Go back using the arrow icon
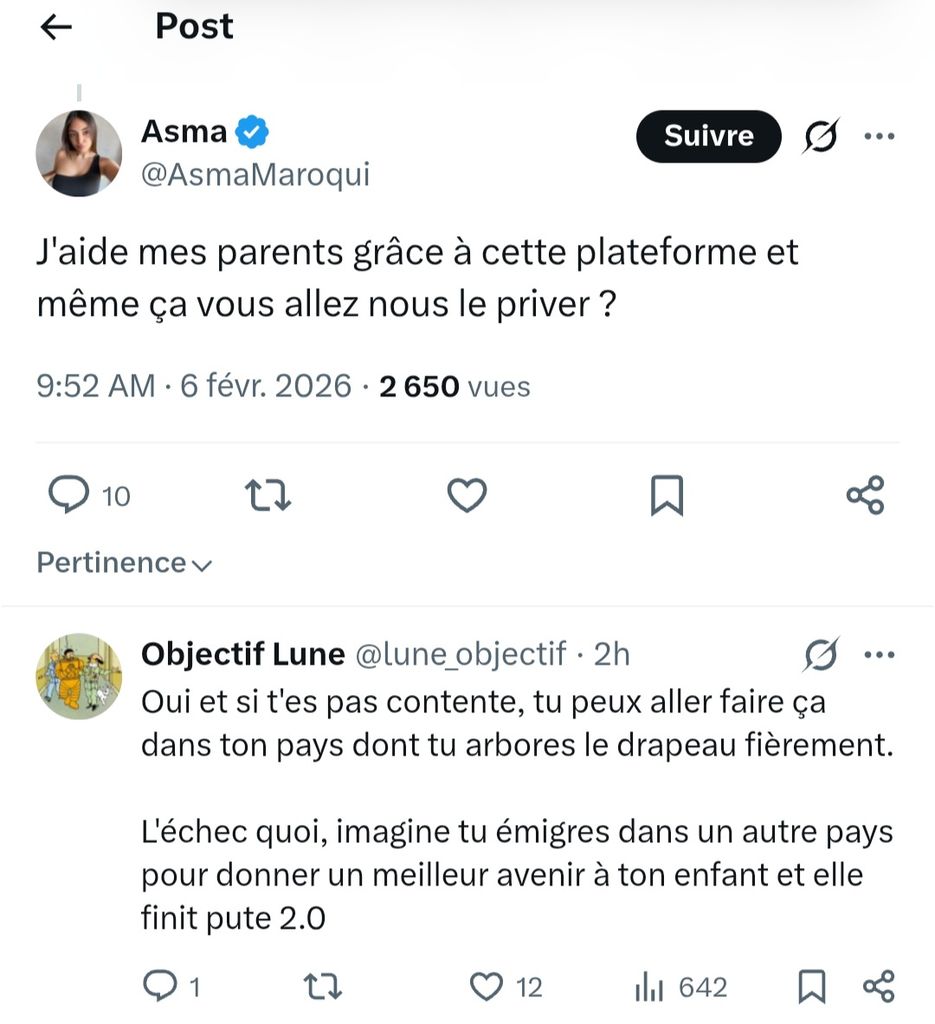 coord(56,27)
